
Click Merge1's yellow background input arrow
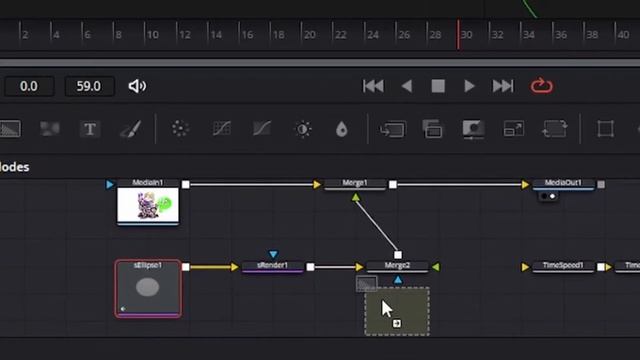point(317,184)
